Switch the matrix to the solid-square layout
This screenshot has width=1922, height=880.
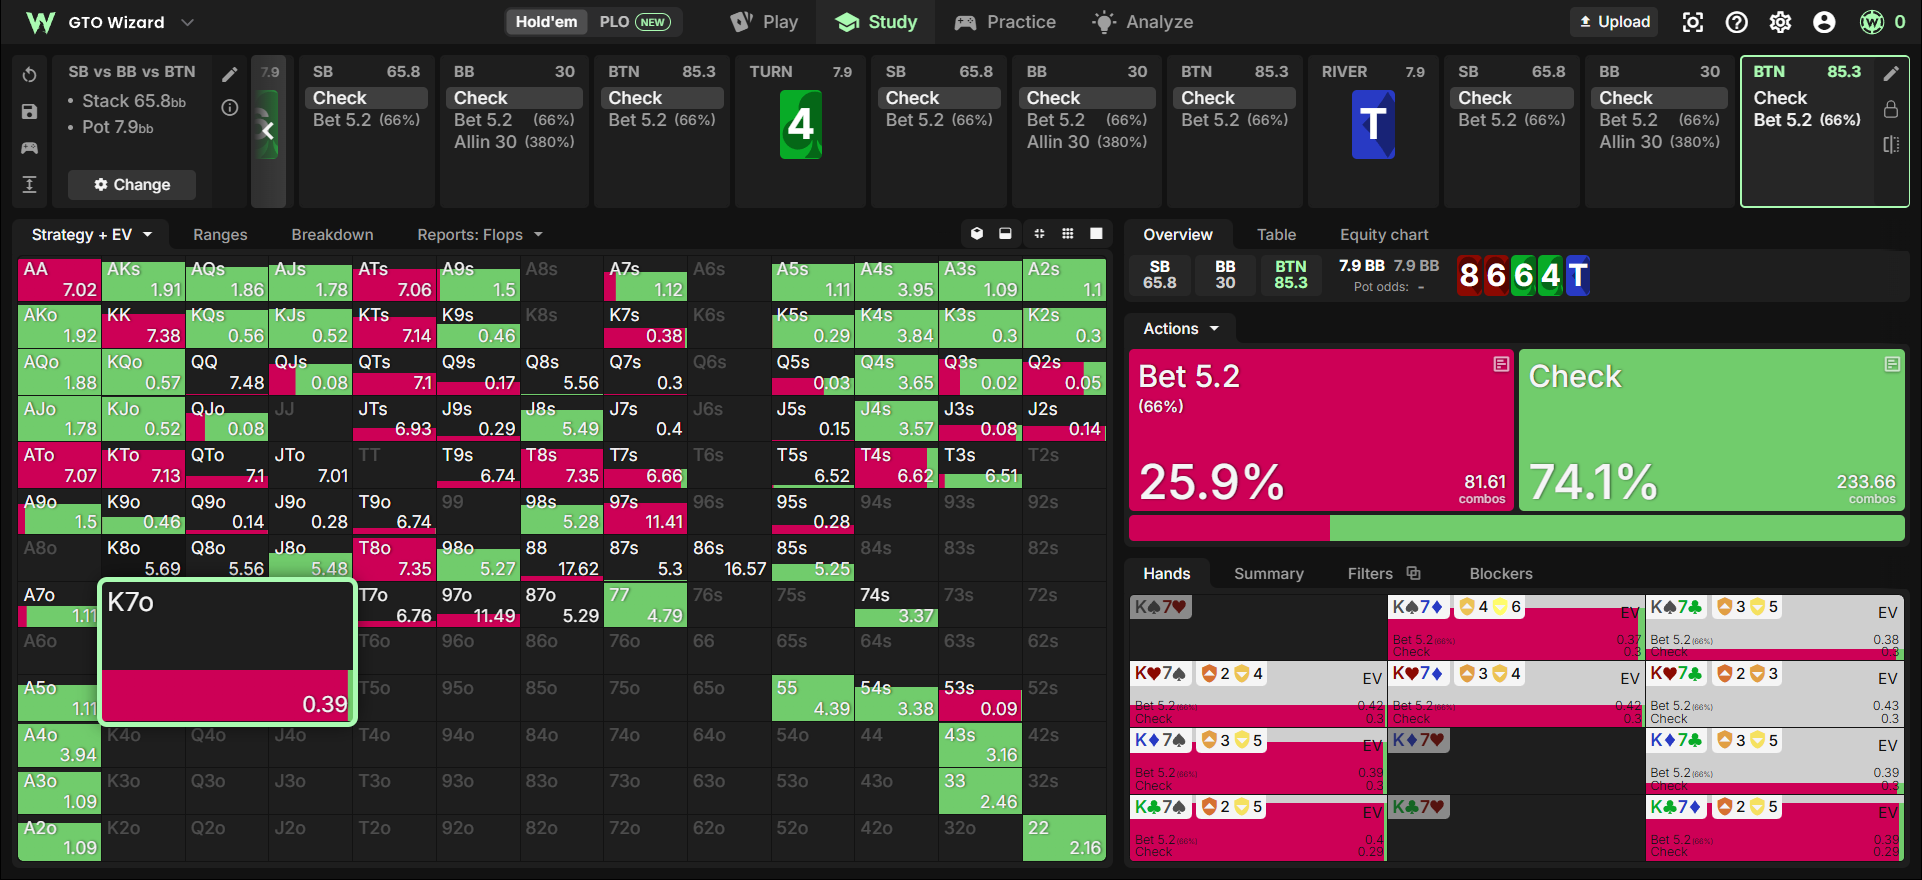(1096, 234)
